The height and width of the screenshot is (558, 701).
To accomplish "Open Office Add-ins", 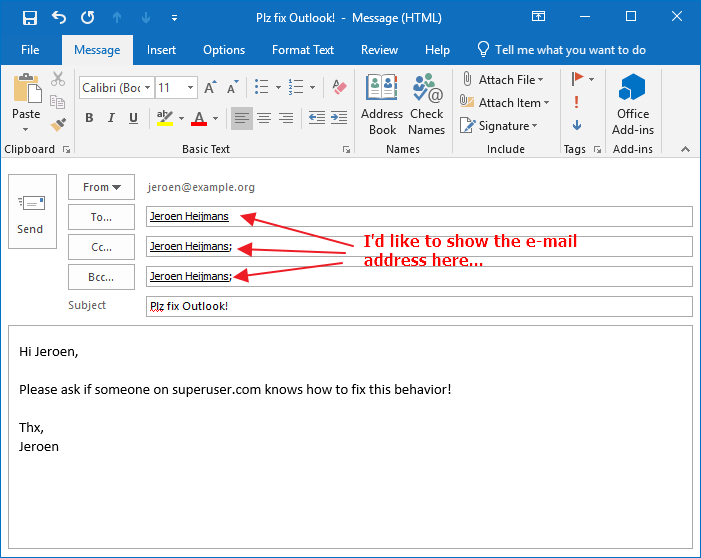I will [633, 105].
